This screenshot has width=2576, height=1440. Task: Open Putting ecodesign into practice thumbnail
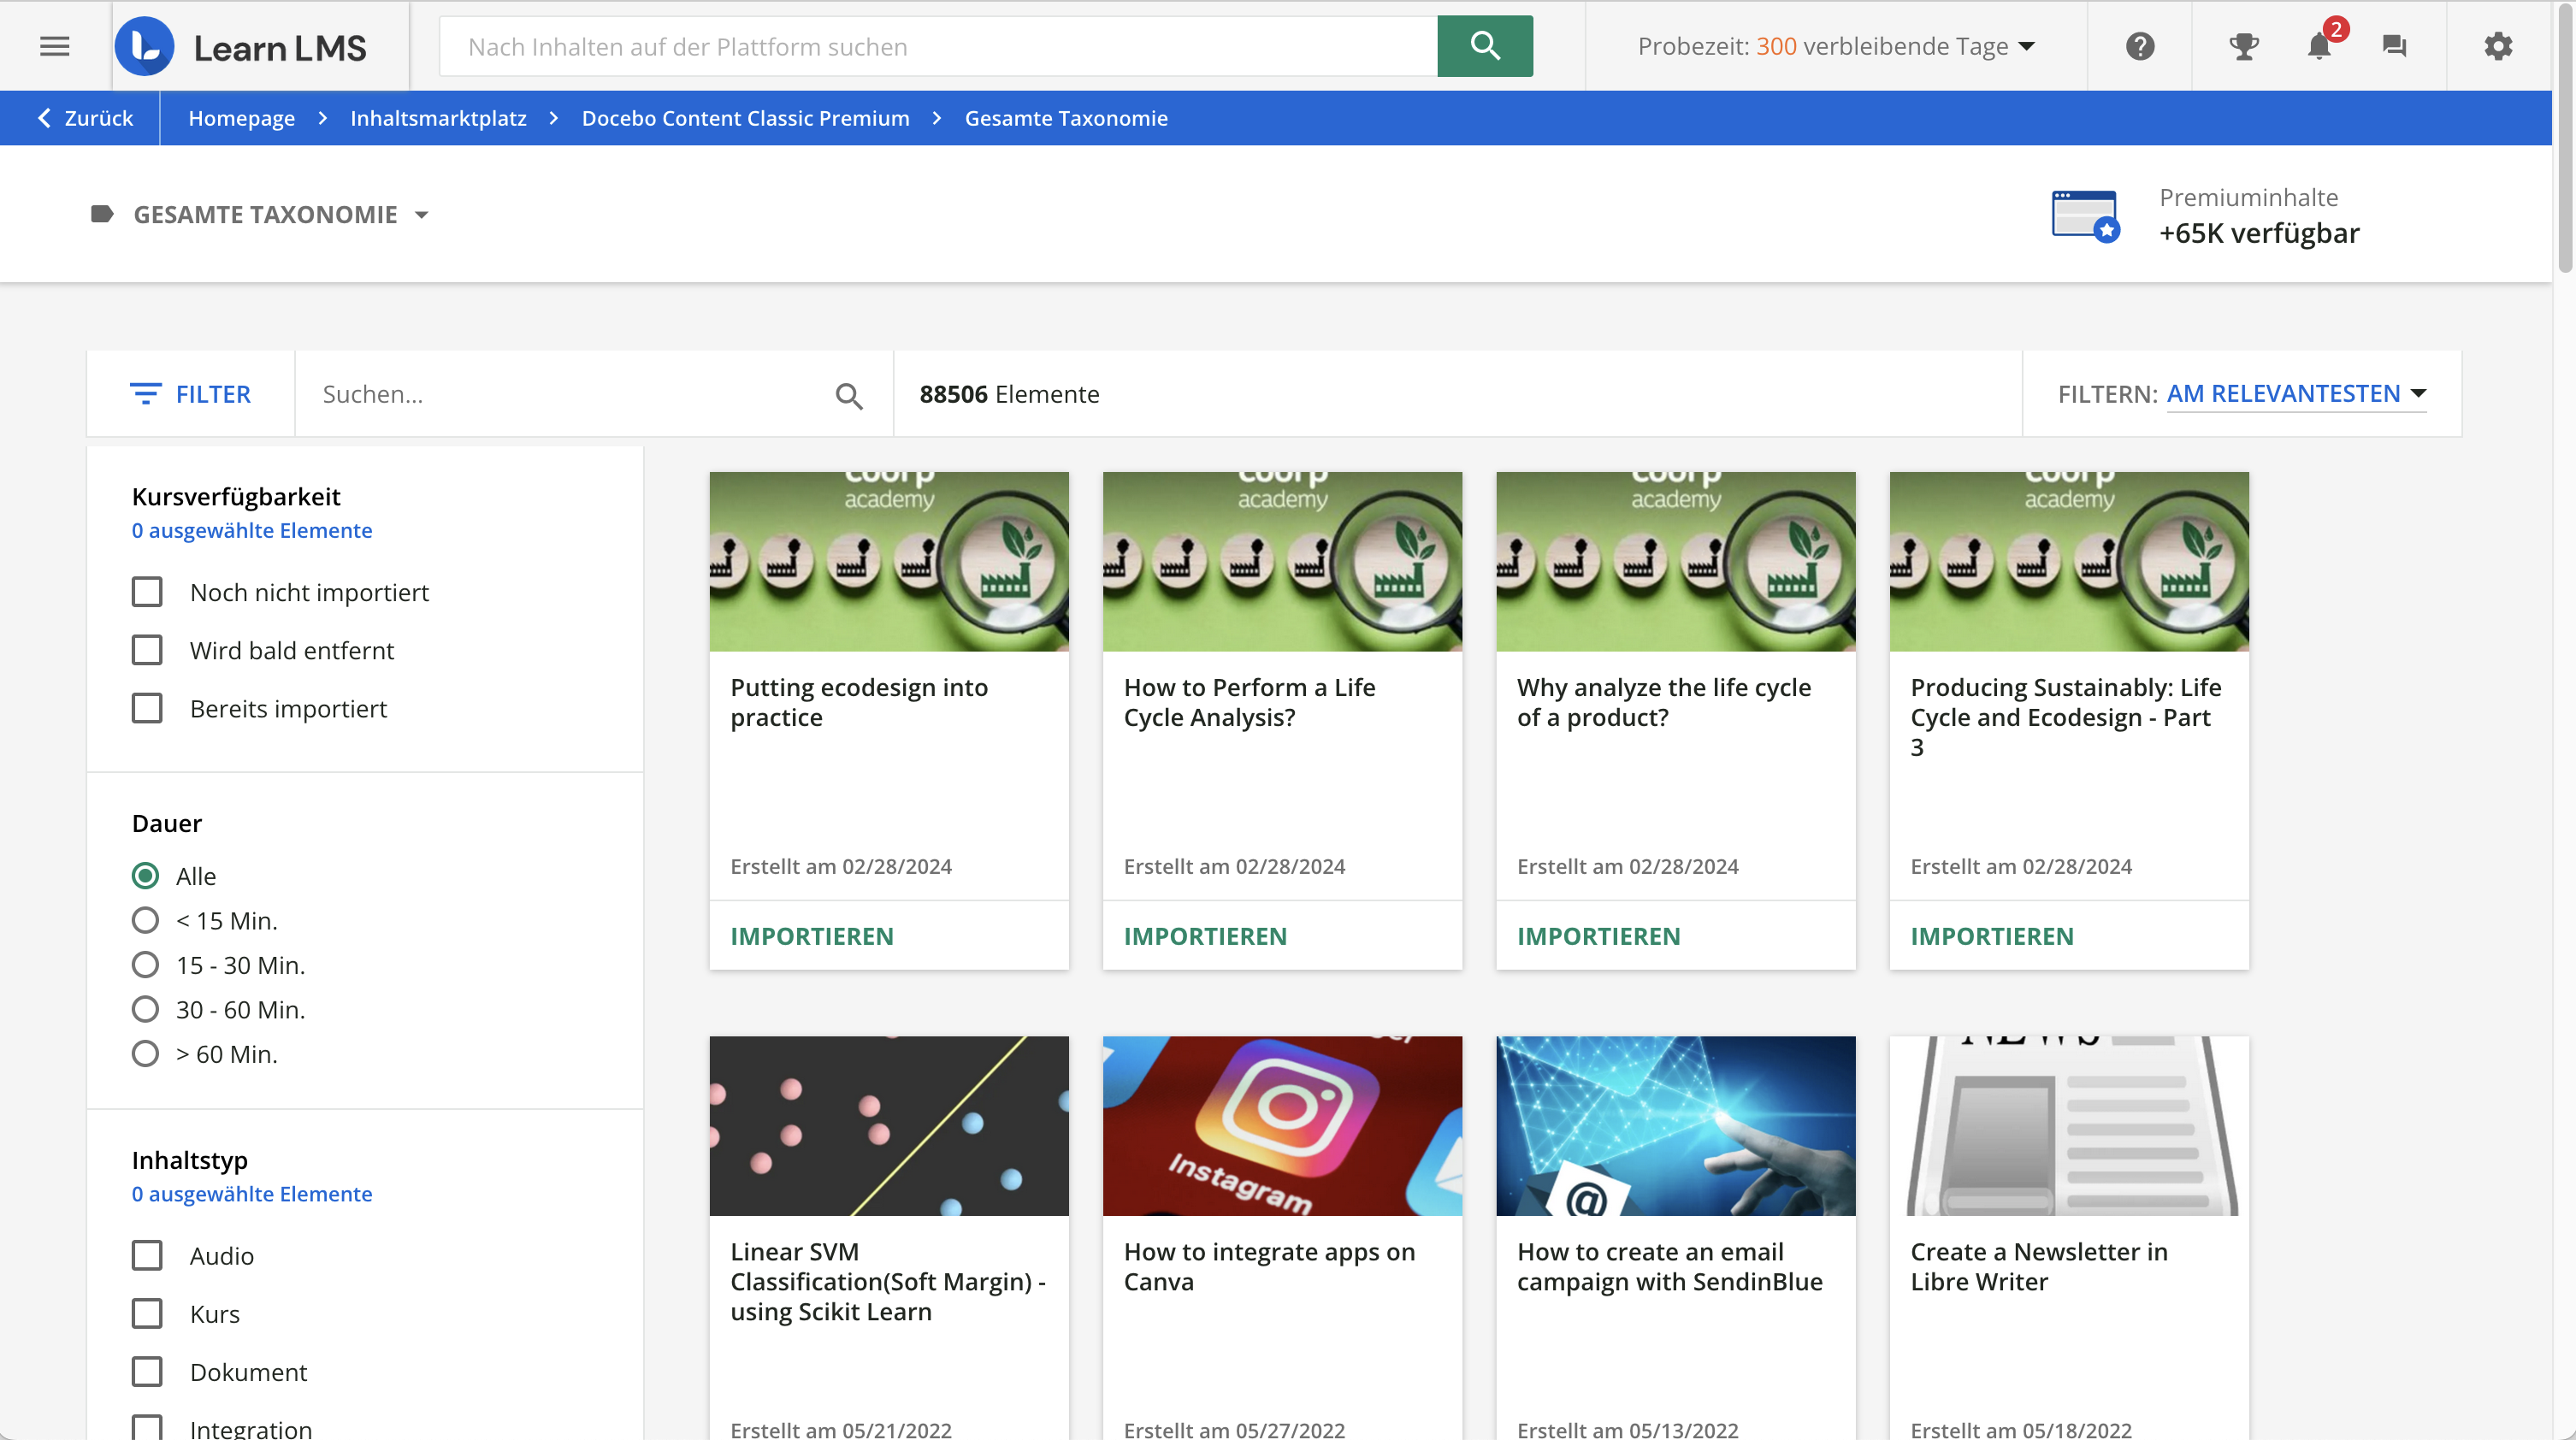(889, 562)
